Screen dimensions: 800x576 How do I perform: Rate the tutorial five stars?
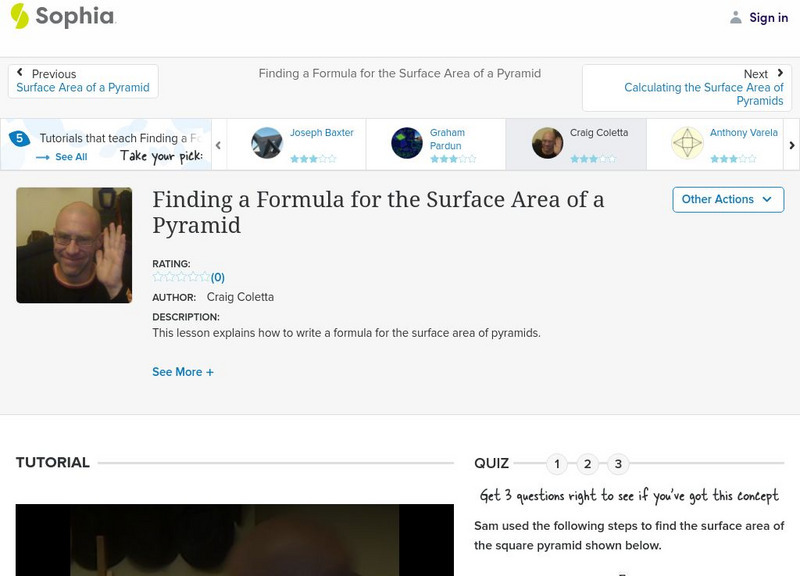click(203, 277)
